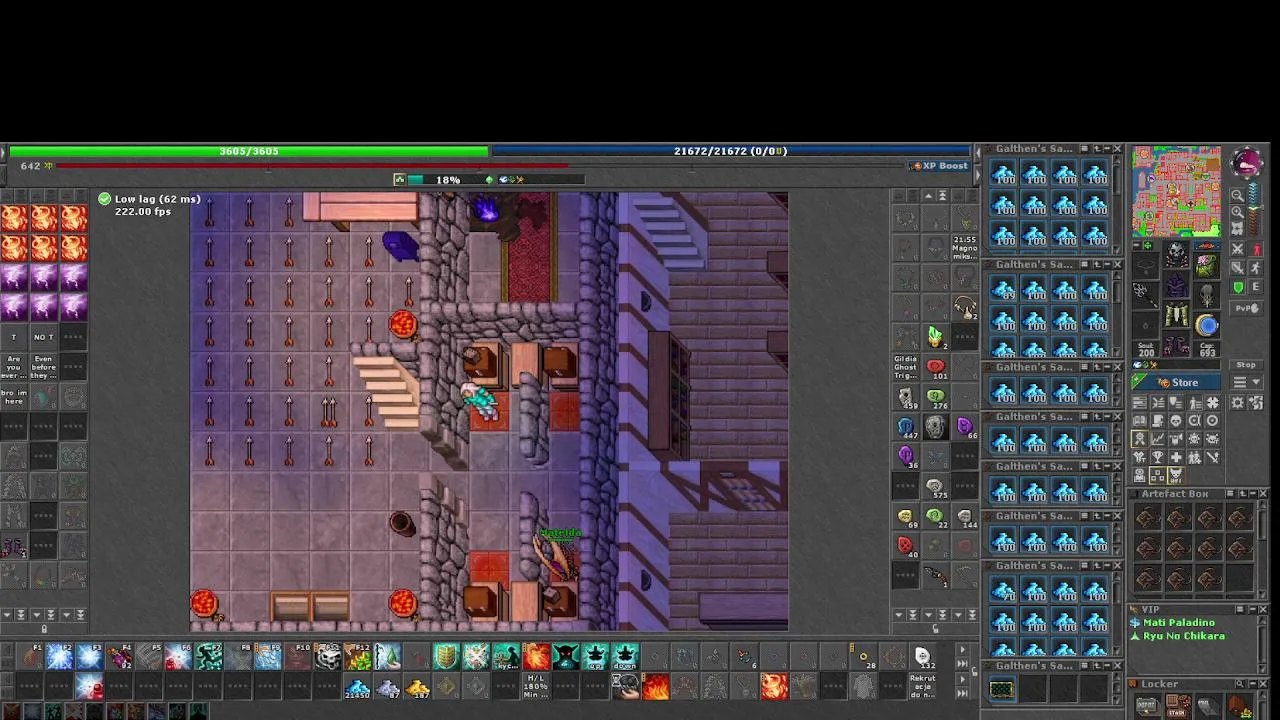Click the Stop button
This screenshot has height=720, width=1280.
1246,365
